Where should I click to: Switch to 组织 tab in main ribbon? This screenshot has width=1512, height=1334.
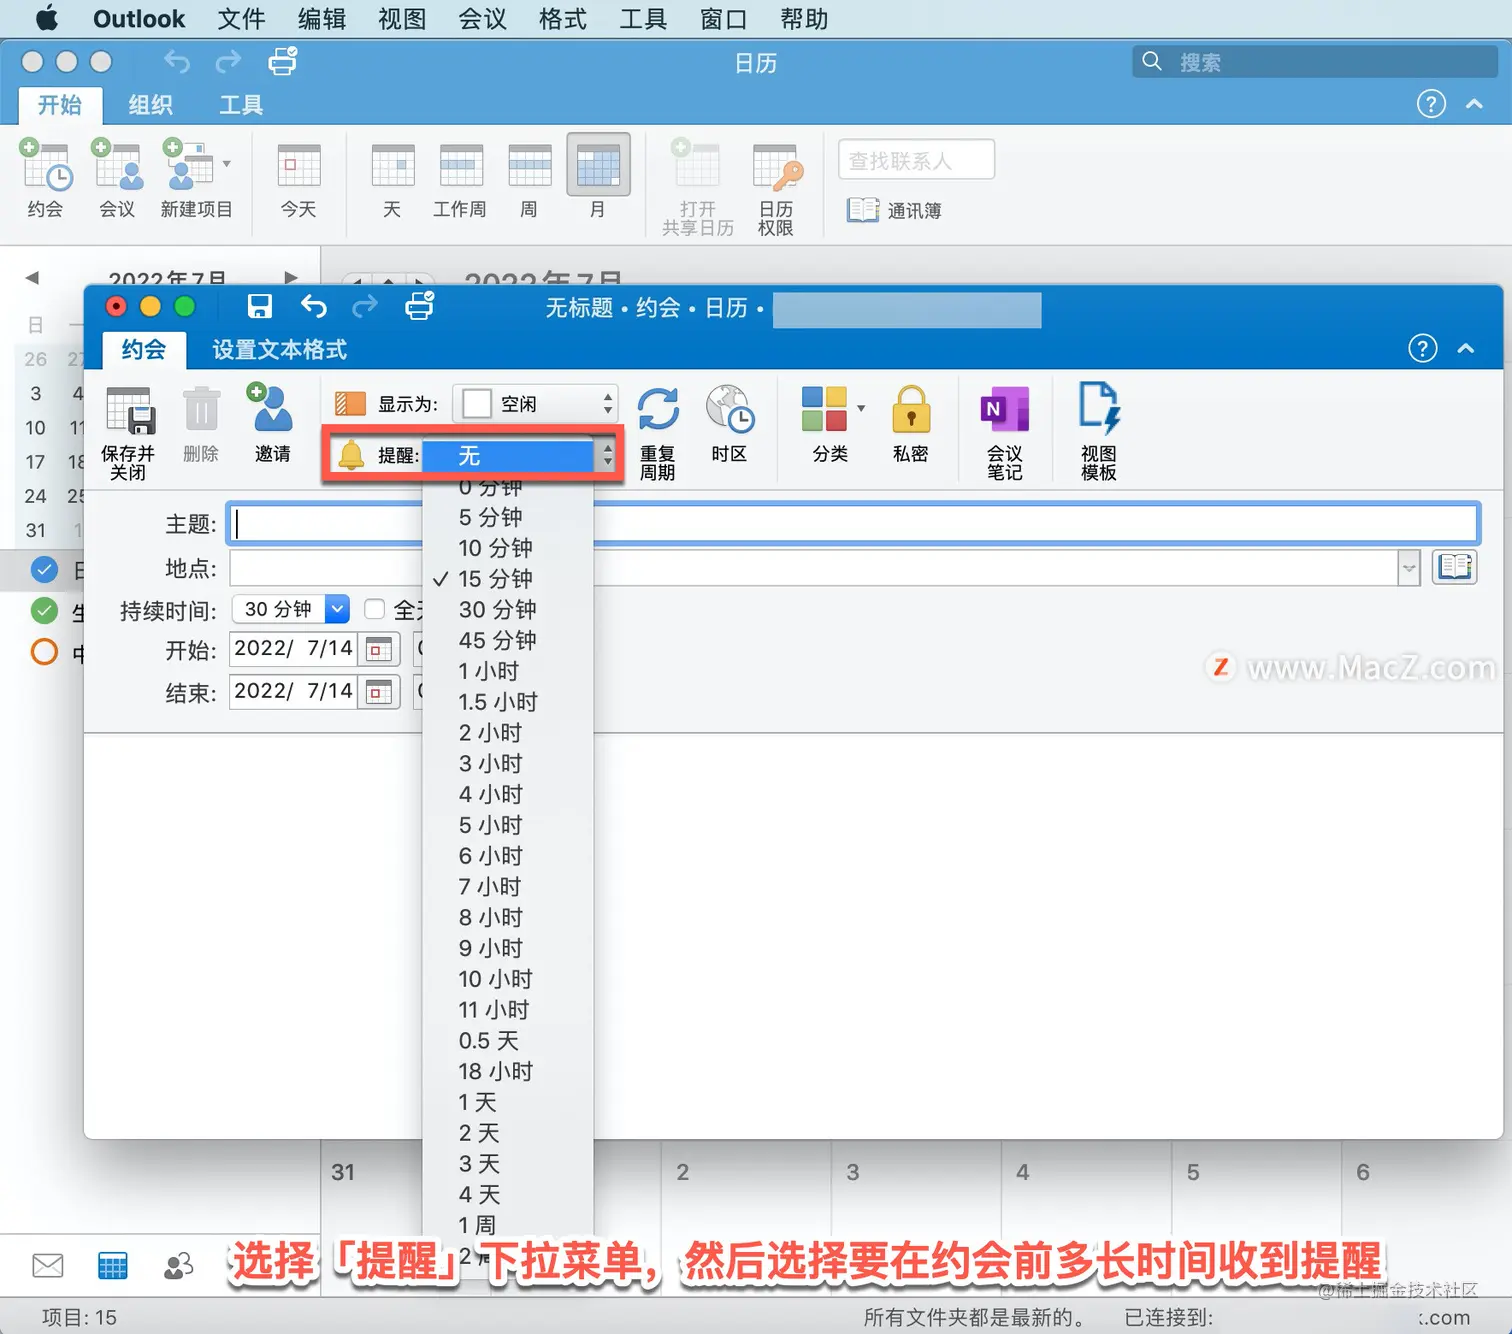coord(150,104)
